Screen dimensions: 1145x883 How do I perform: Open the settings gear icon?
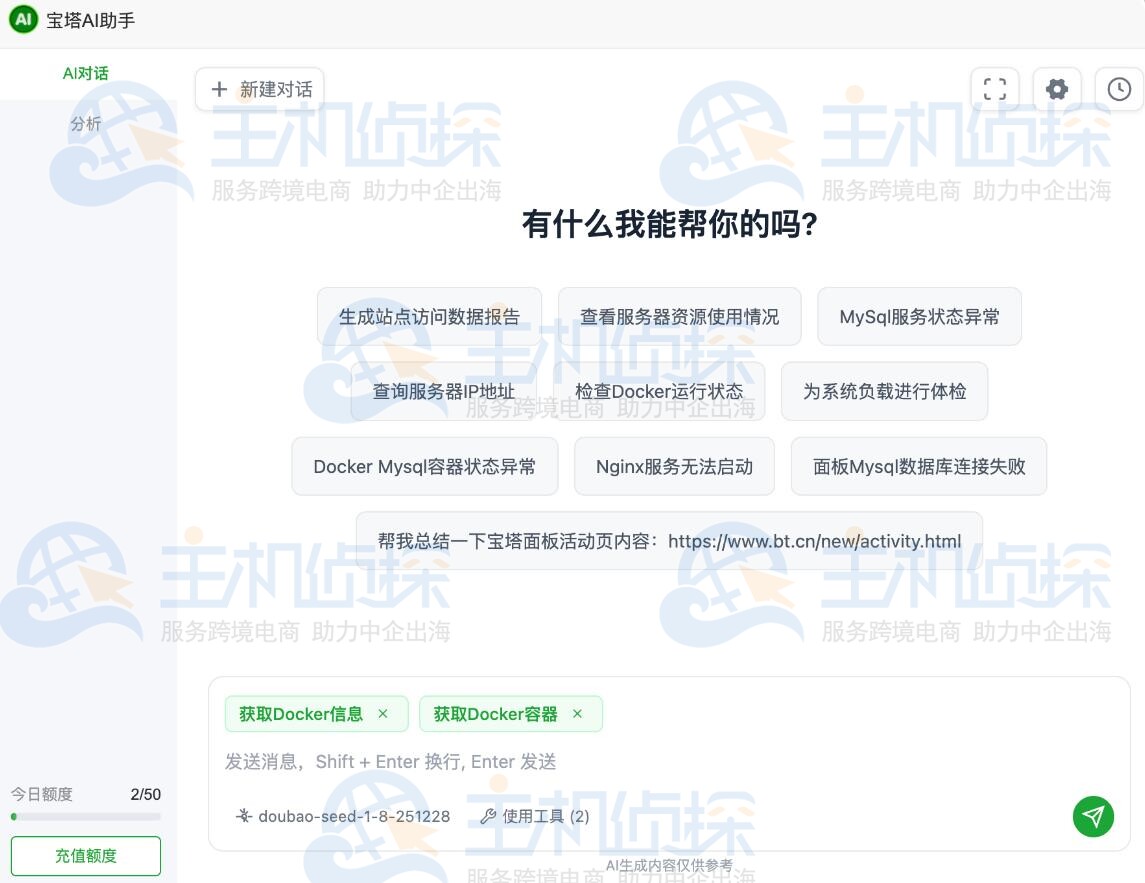pyautogui.click(x=1057, y=89)
